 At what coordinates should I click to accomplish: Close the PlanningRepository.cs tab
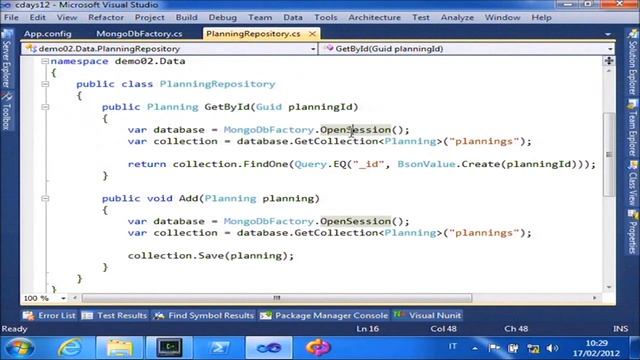click(x=312, y=34)
